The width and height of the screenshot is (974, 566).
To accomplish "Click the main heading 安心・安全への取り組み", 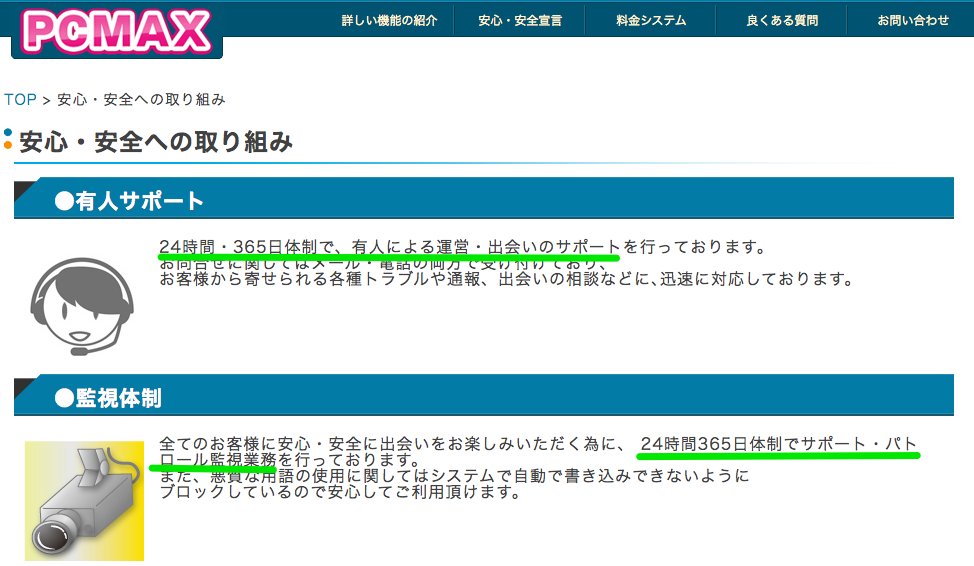I will pos(156,142).
